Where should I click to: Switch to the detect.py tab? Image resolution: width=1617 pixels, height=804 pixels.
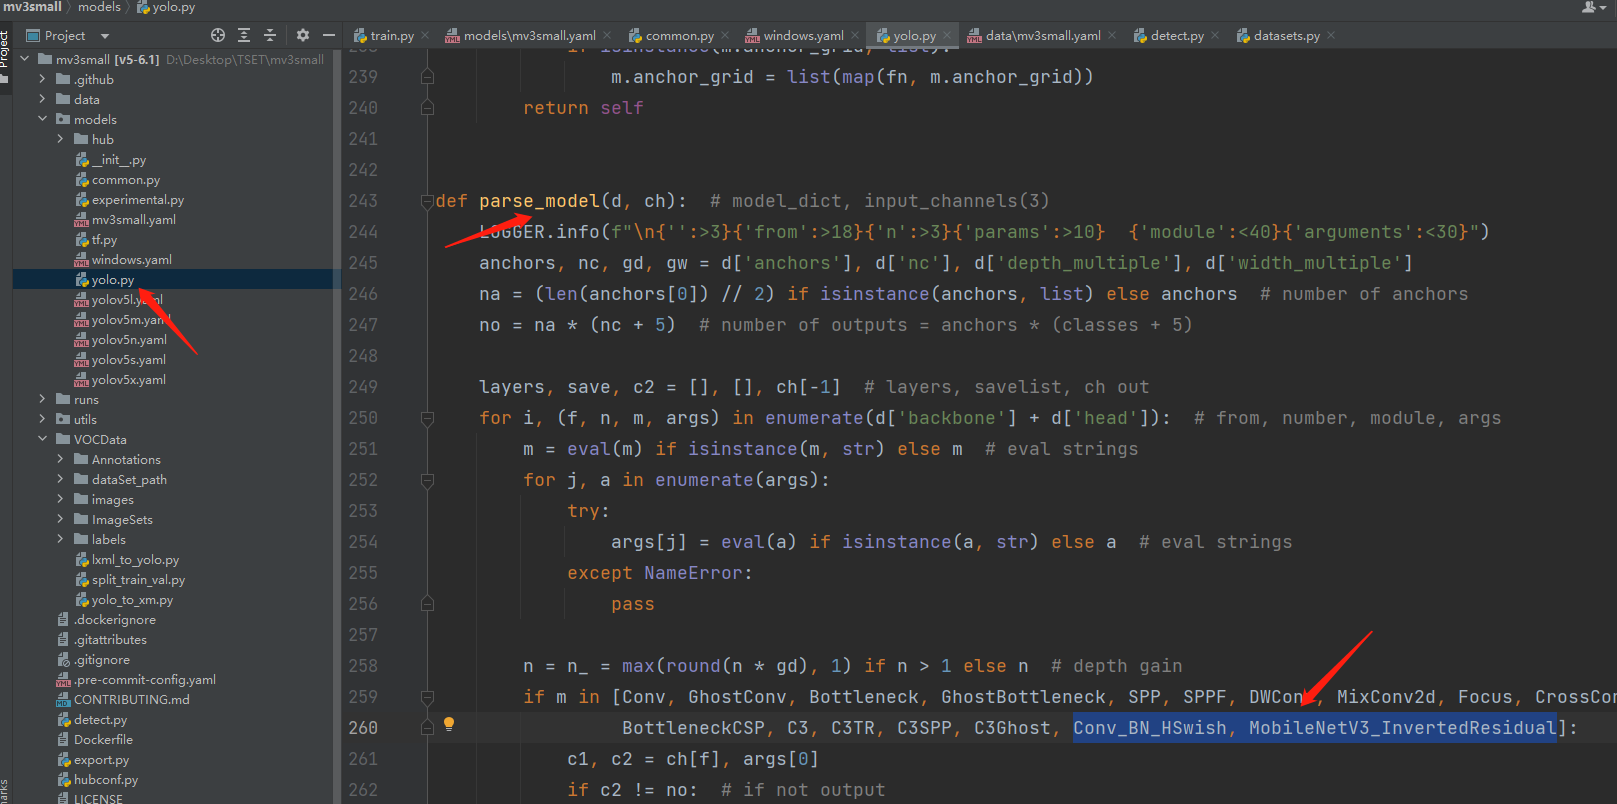click(1176, 35)
